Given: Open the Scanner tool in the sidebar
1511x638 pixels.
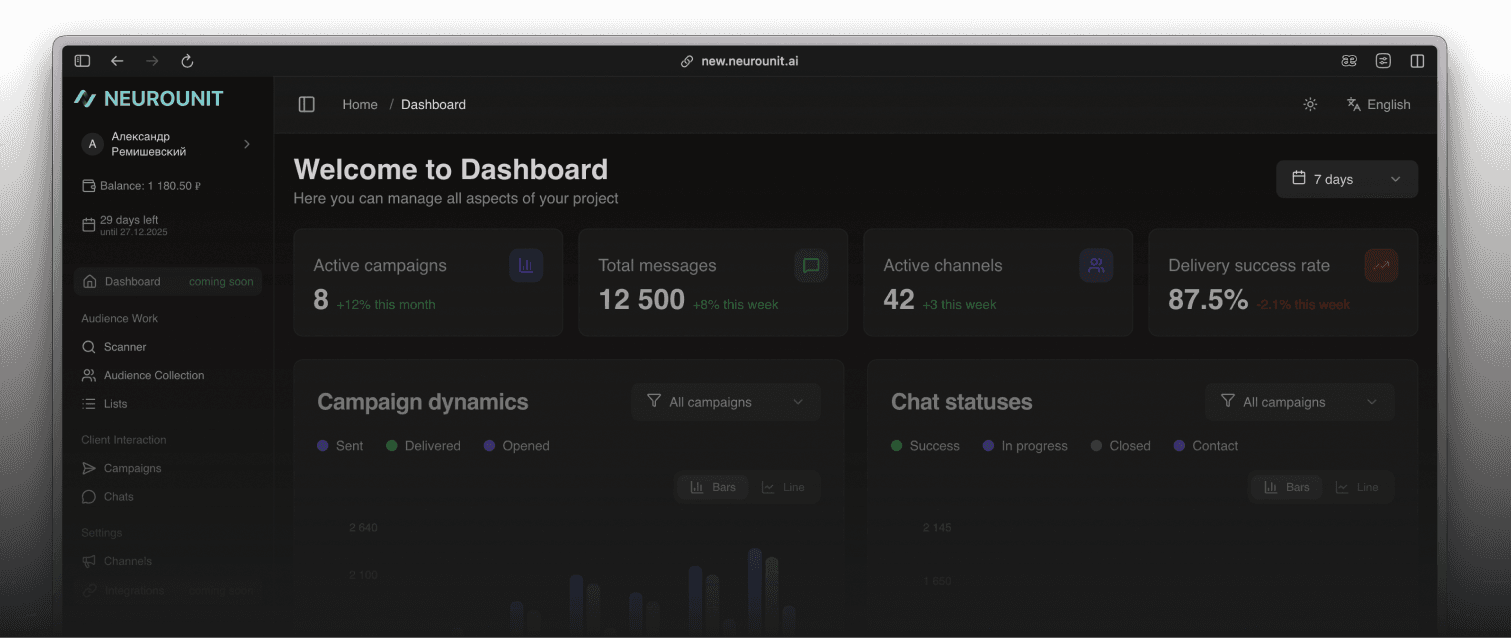Looking at the screenshot, I should click(x=124, y=346).
